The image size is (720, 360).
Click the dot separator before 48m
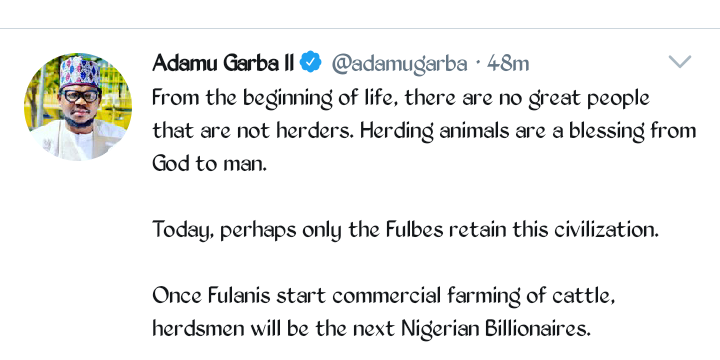point(478,63)
